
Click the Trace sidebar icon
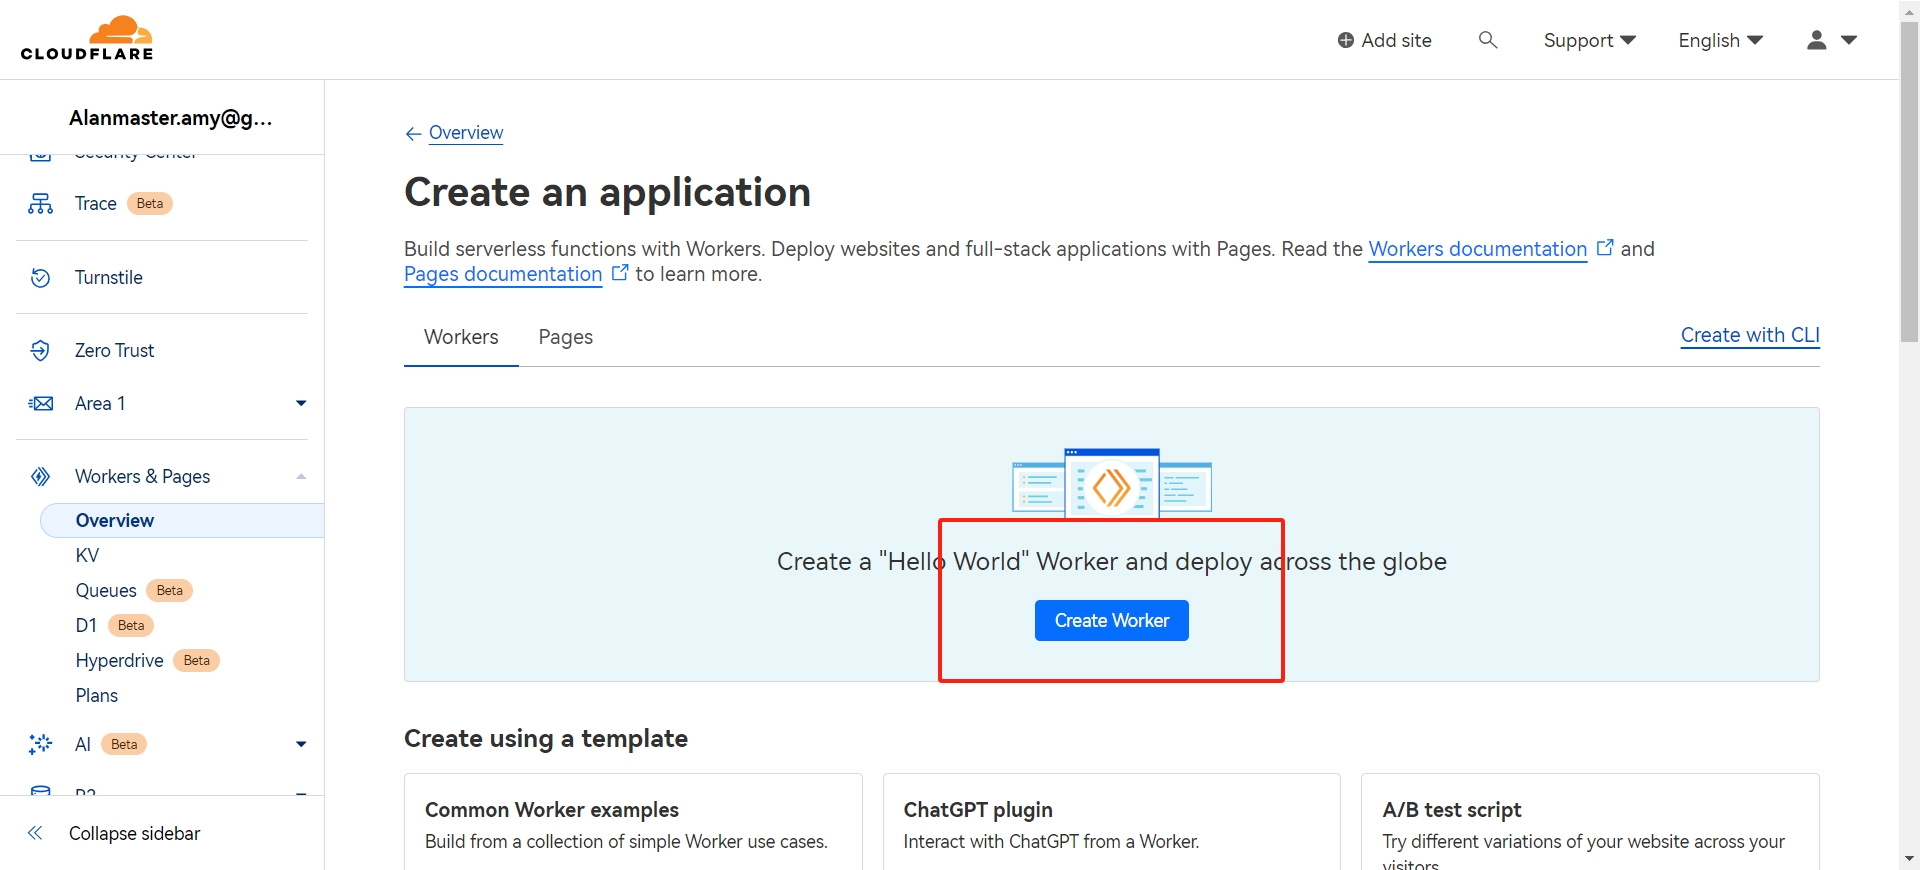[40, 204]
